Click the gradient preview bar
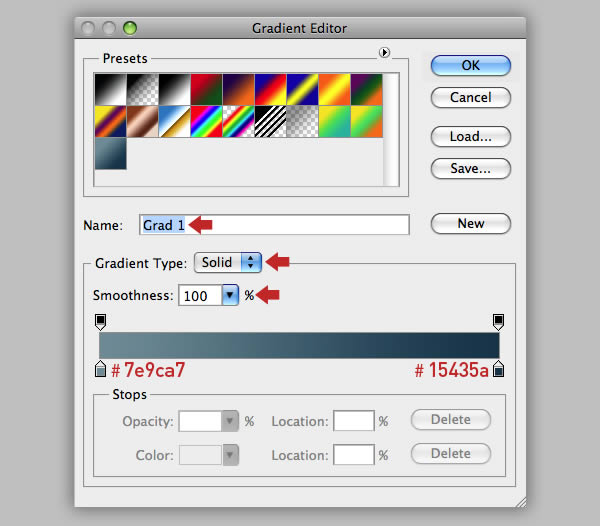This screenshot has width=600, height=526. point(299,345)
